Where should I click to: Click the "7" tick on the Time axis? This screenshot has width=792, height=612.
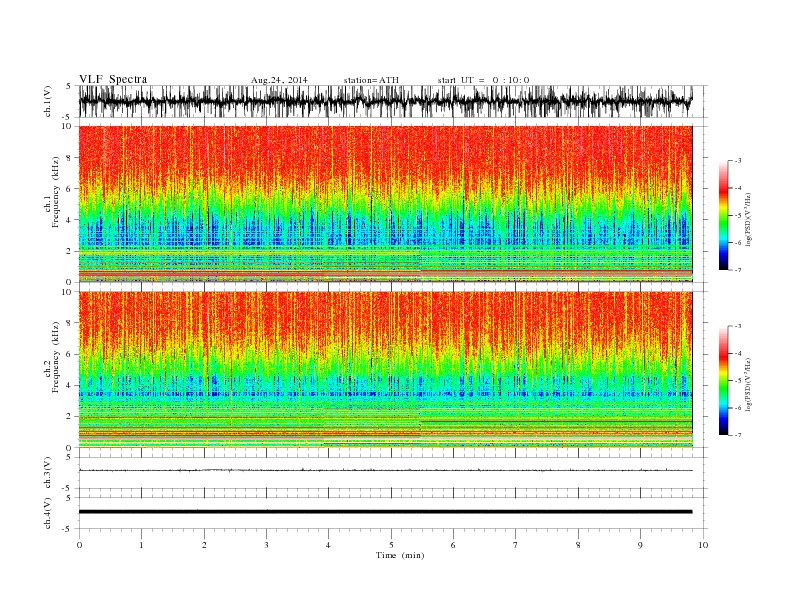click(516, 545)
